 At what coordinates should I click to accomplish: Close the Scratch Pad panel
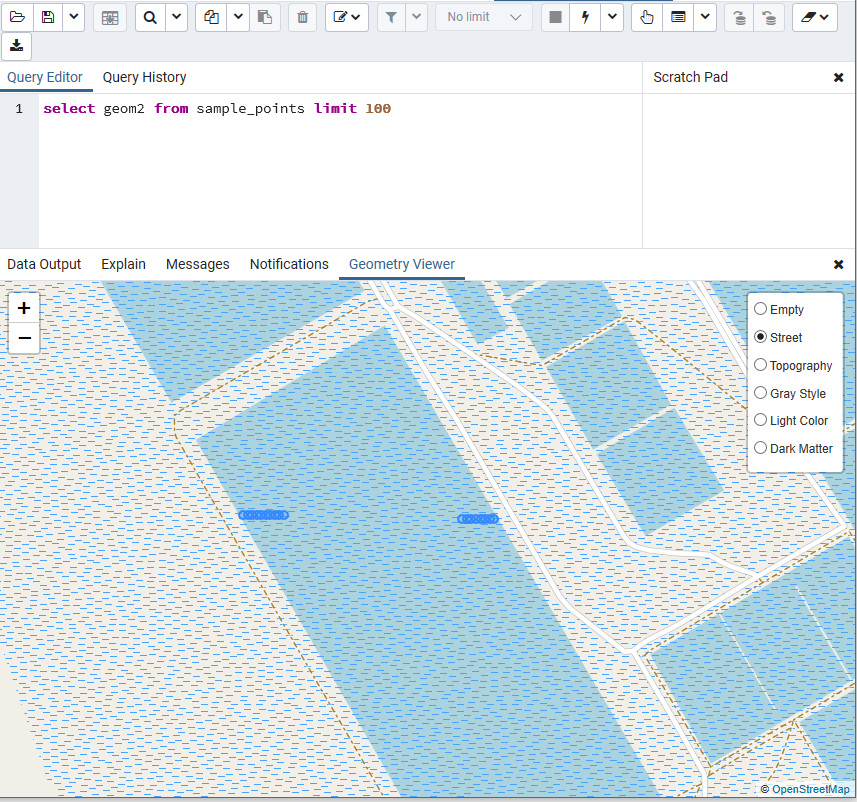coord(838,78)
